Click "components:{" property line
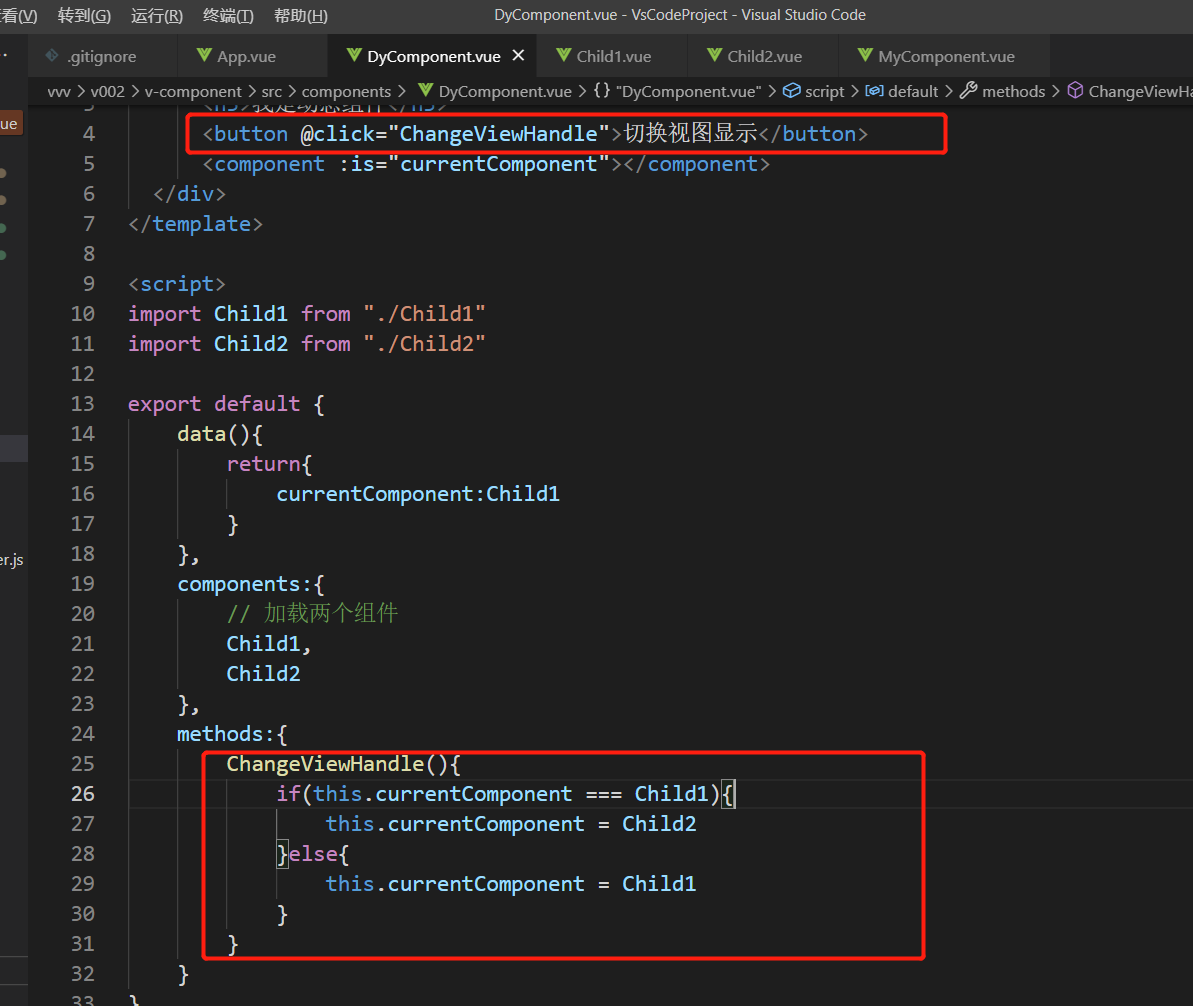Viewport: 1193px width, 1006px height. click(x=251, y=584)
